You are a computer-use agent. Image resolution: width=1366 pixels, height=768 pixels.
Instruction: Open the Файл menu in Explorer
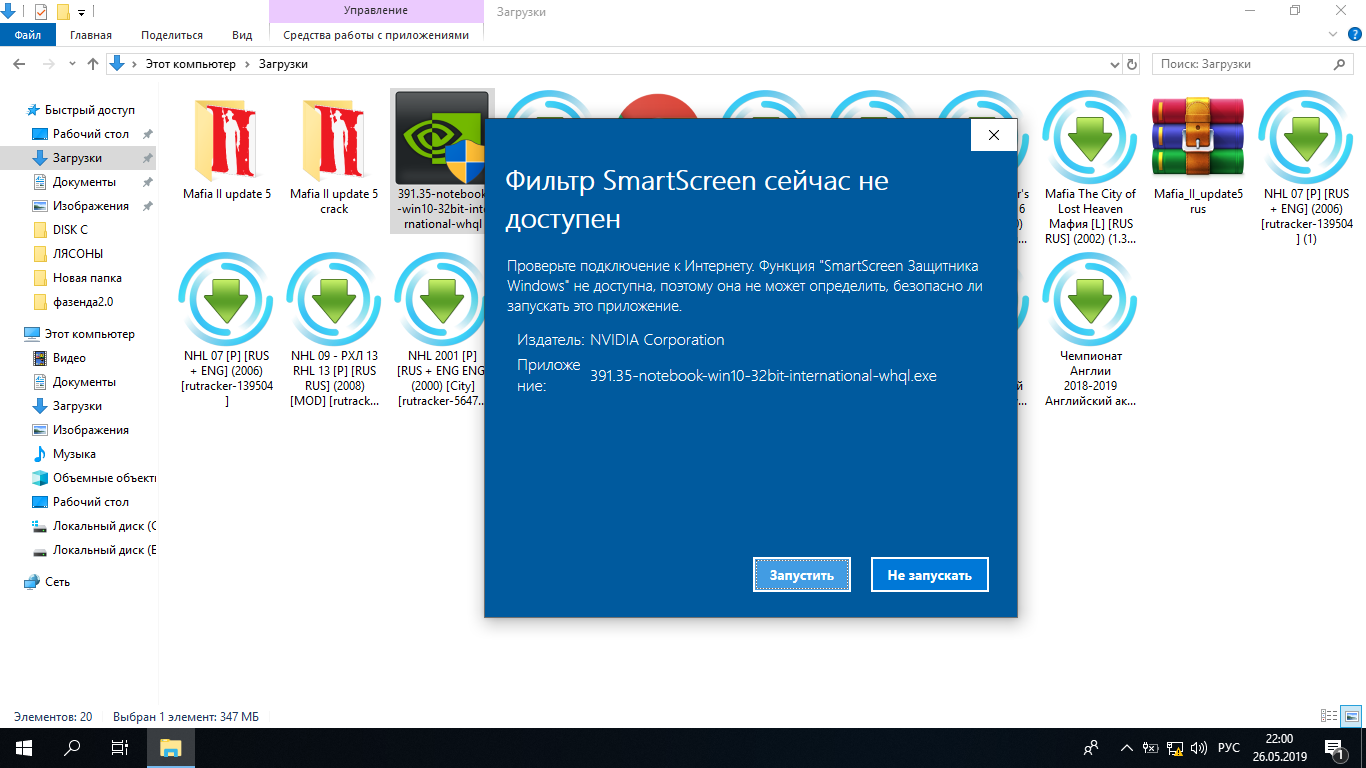28,35
